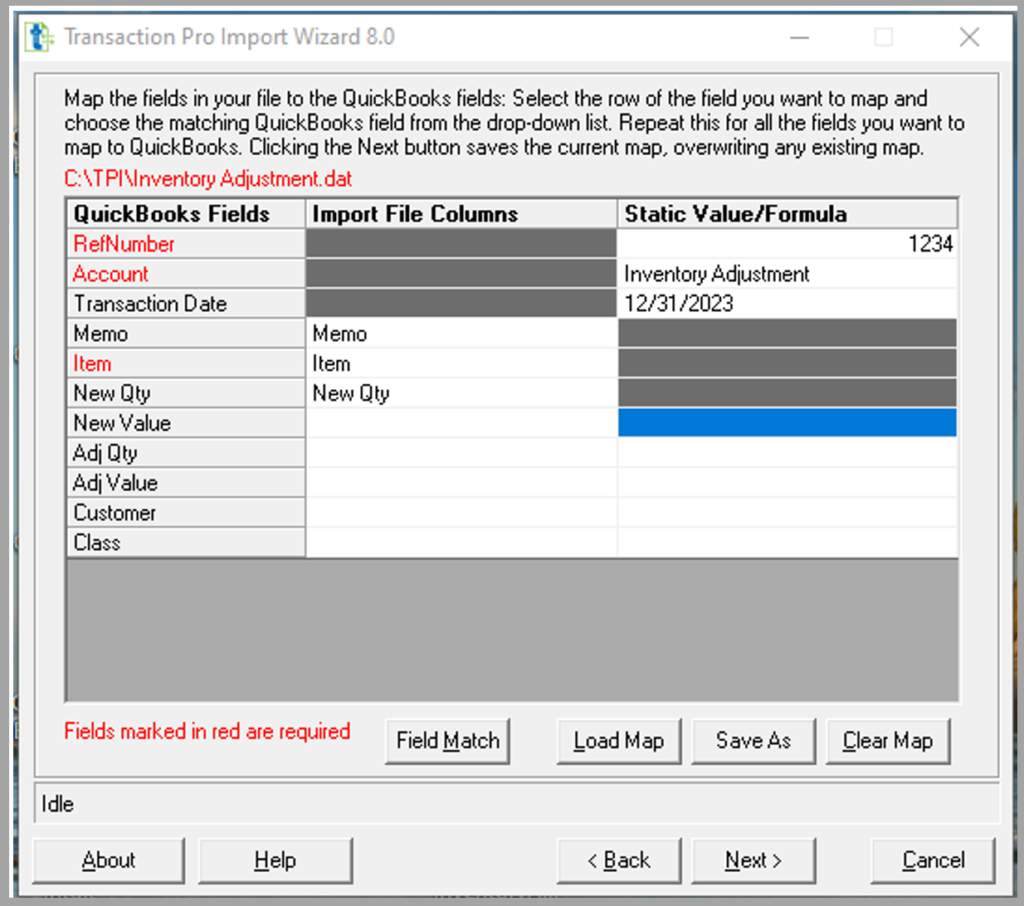This screenshot has width=1024, height=906.
Task: Select the Memo QuickBooks field label
Action: point(186,334)
